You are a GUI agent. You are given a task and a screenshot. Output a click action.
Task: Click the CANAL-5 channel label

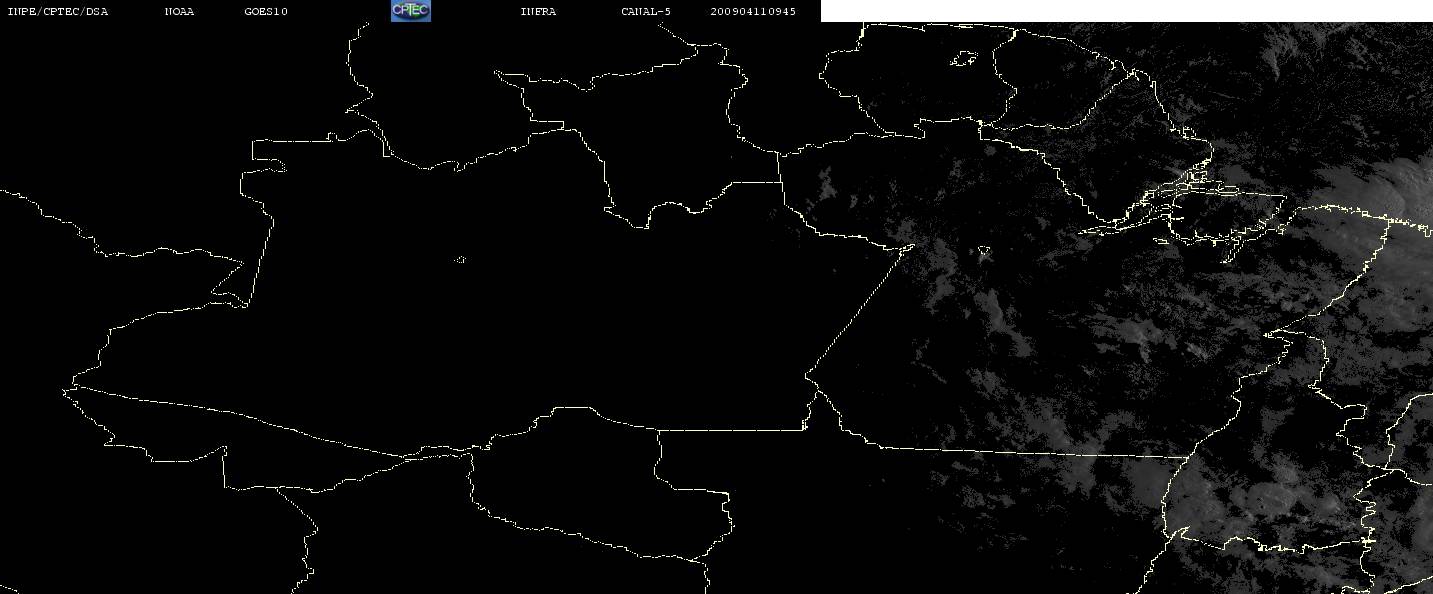(645, 12)
